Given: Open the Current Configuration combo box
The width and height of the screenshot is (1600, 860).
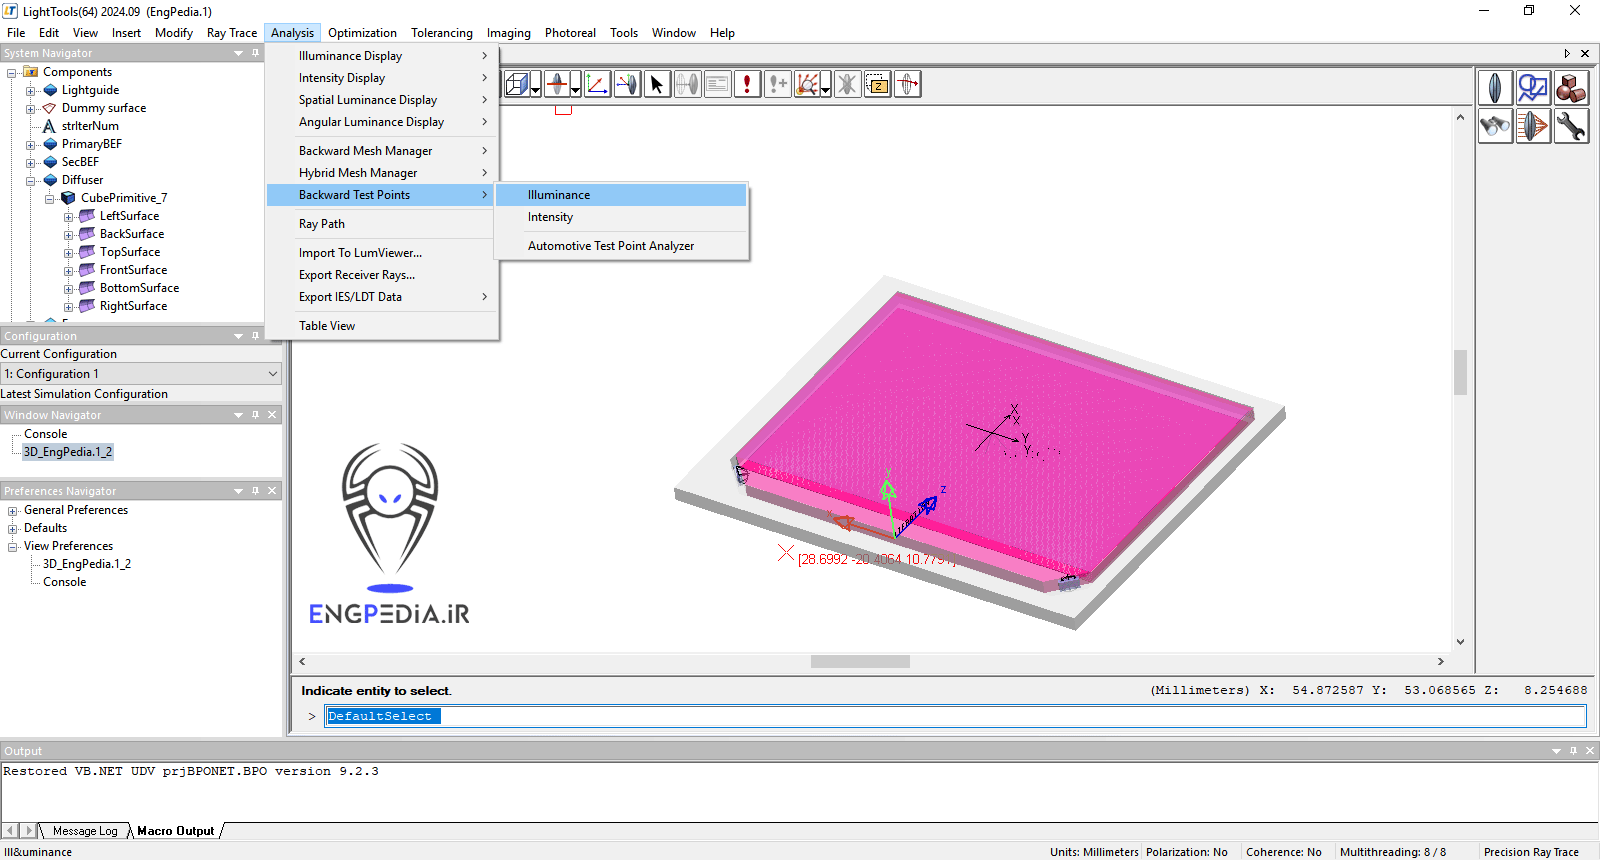Looking at the screenshot, I should [141, 374].
